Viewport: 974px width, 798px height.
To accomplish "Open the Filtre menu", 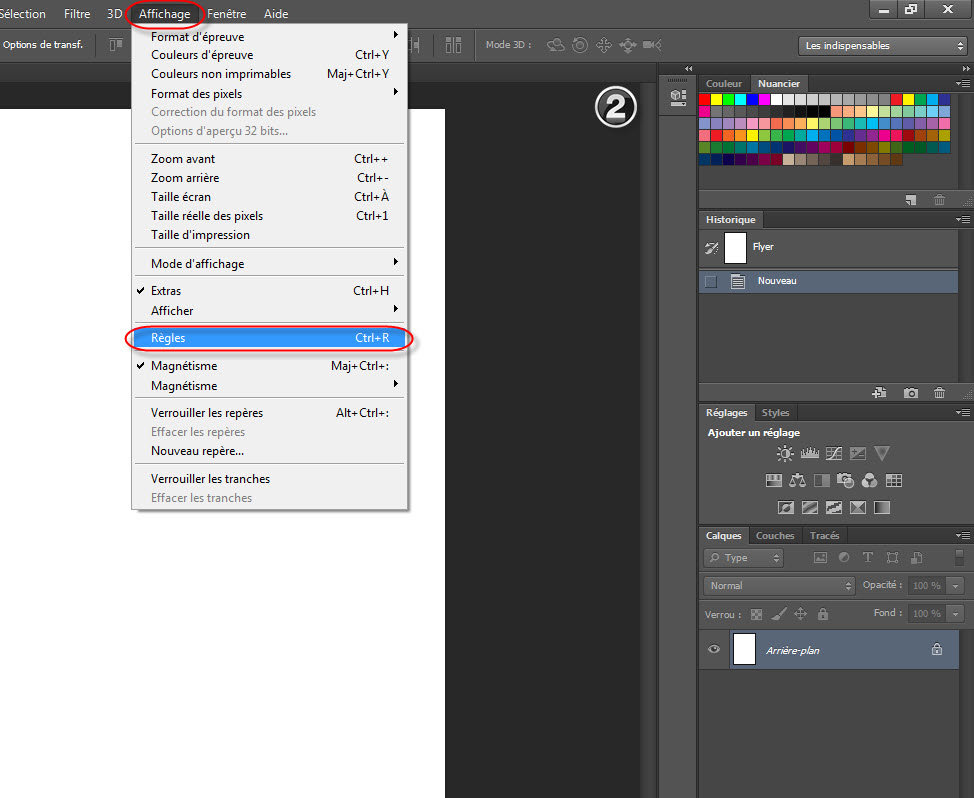I will [x=77, y=14].
